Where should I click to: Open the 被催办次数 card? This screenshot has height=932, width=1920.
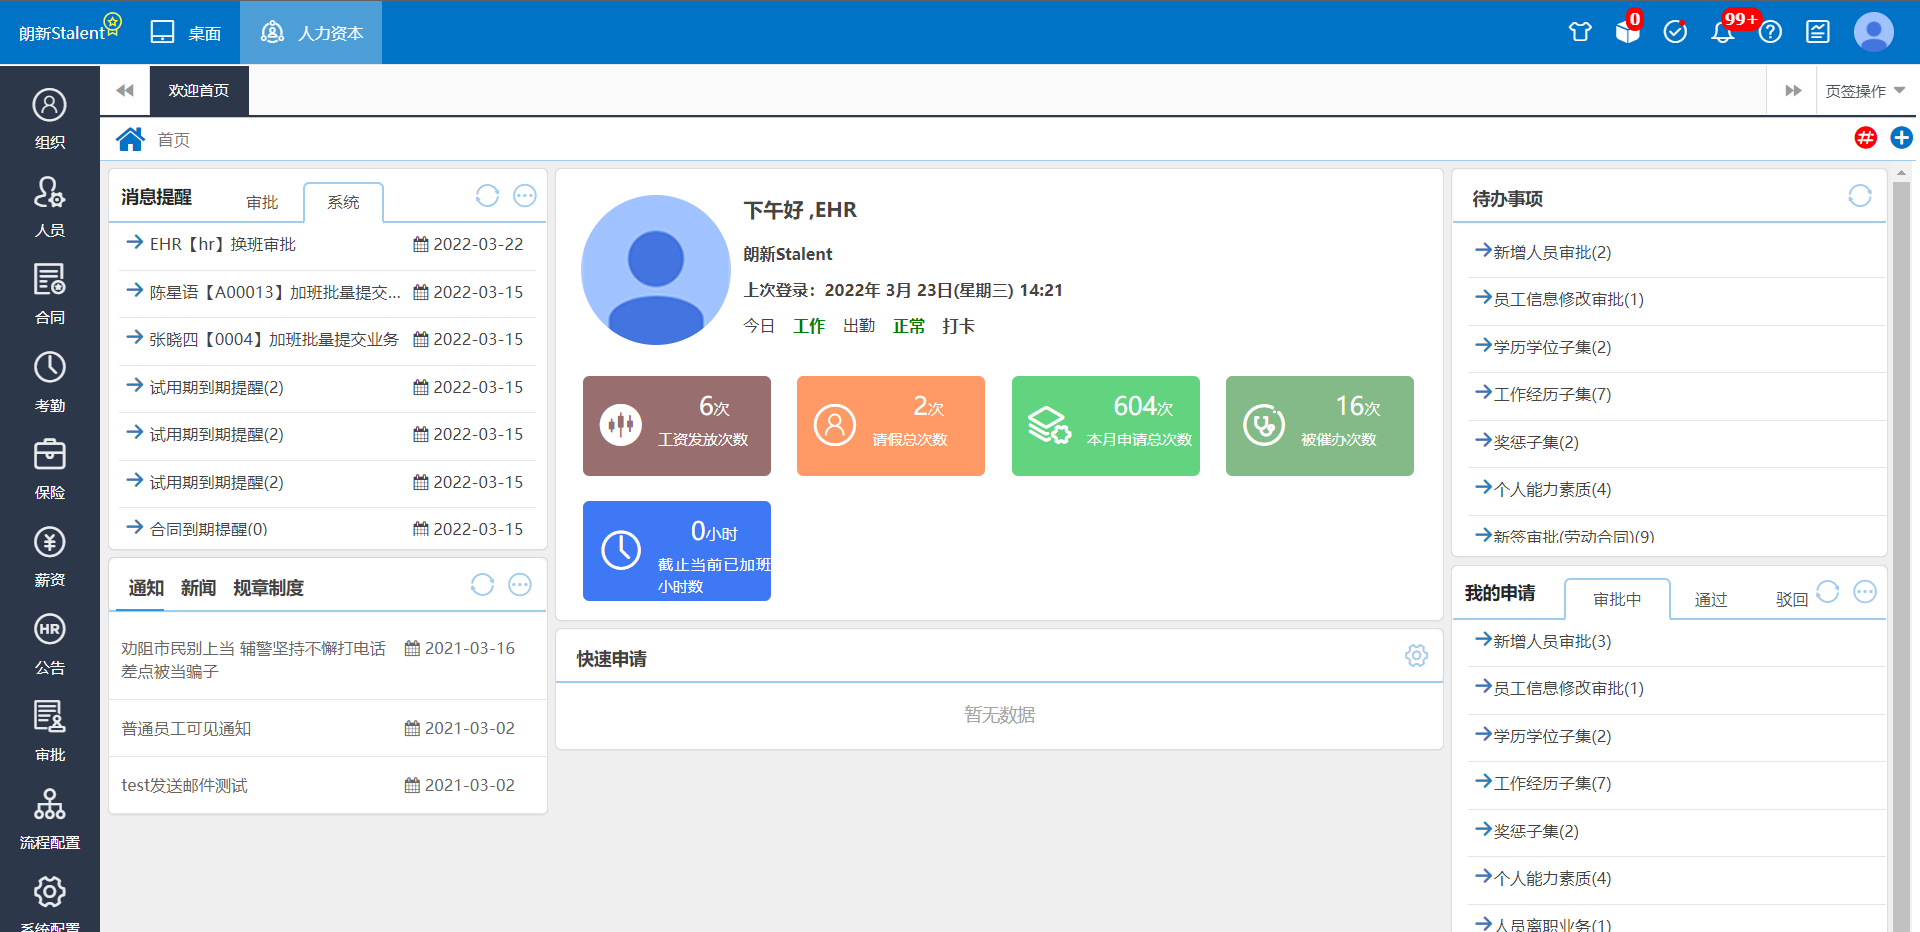[x=1320, y=426]
